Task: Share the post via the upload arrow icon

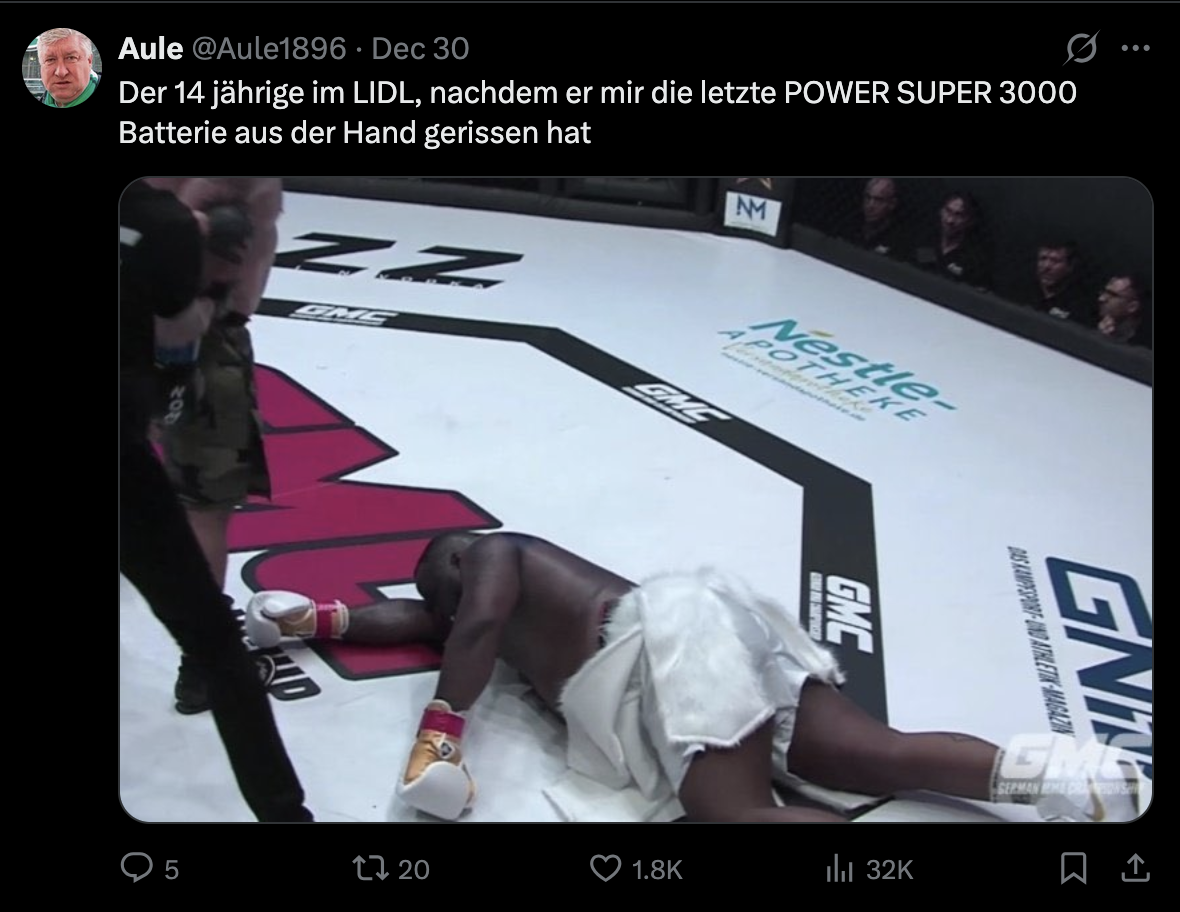Action: (1136, 868)
